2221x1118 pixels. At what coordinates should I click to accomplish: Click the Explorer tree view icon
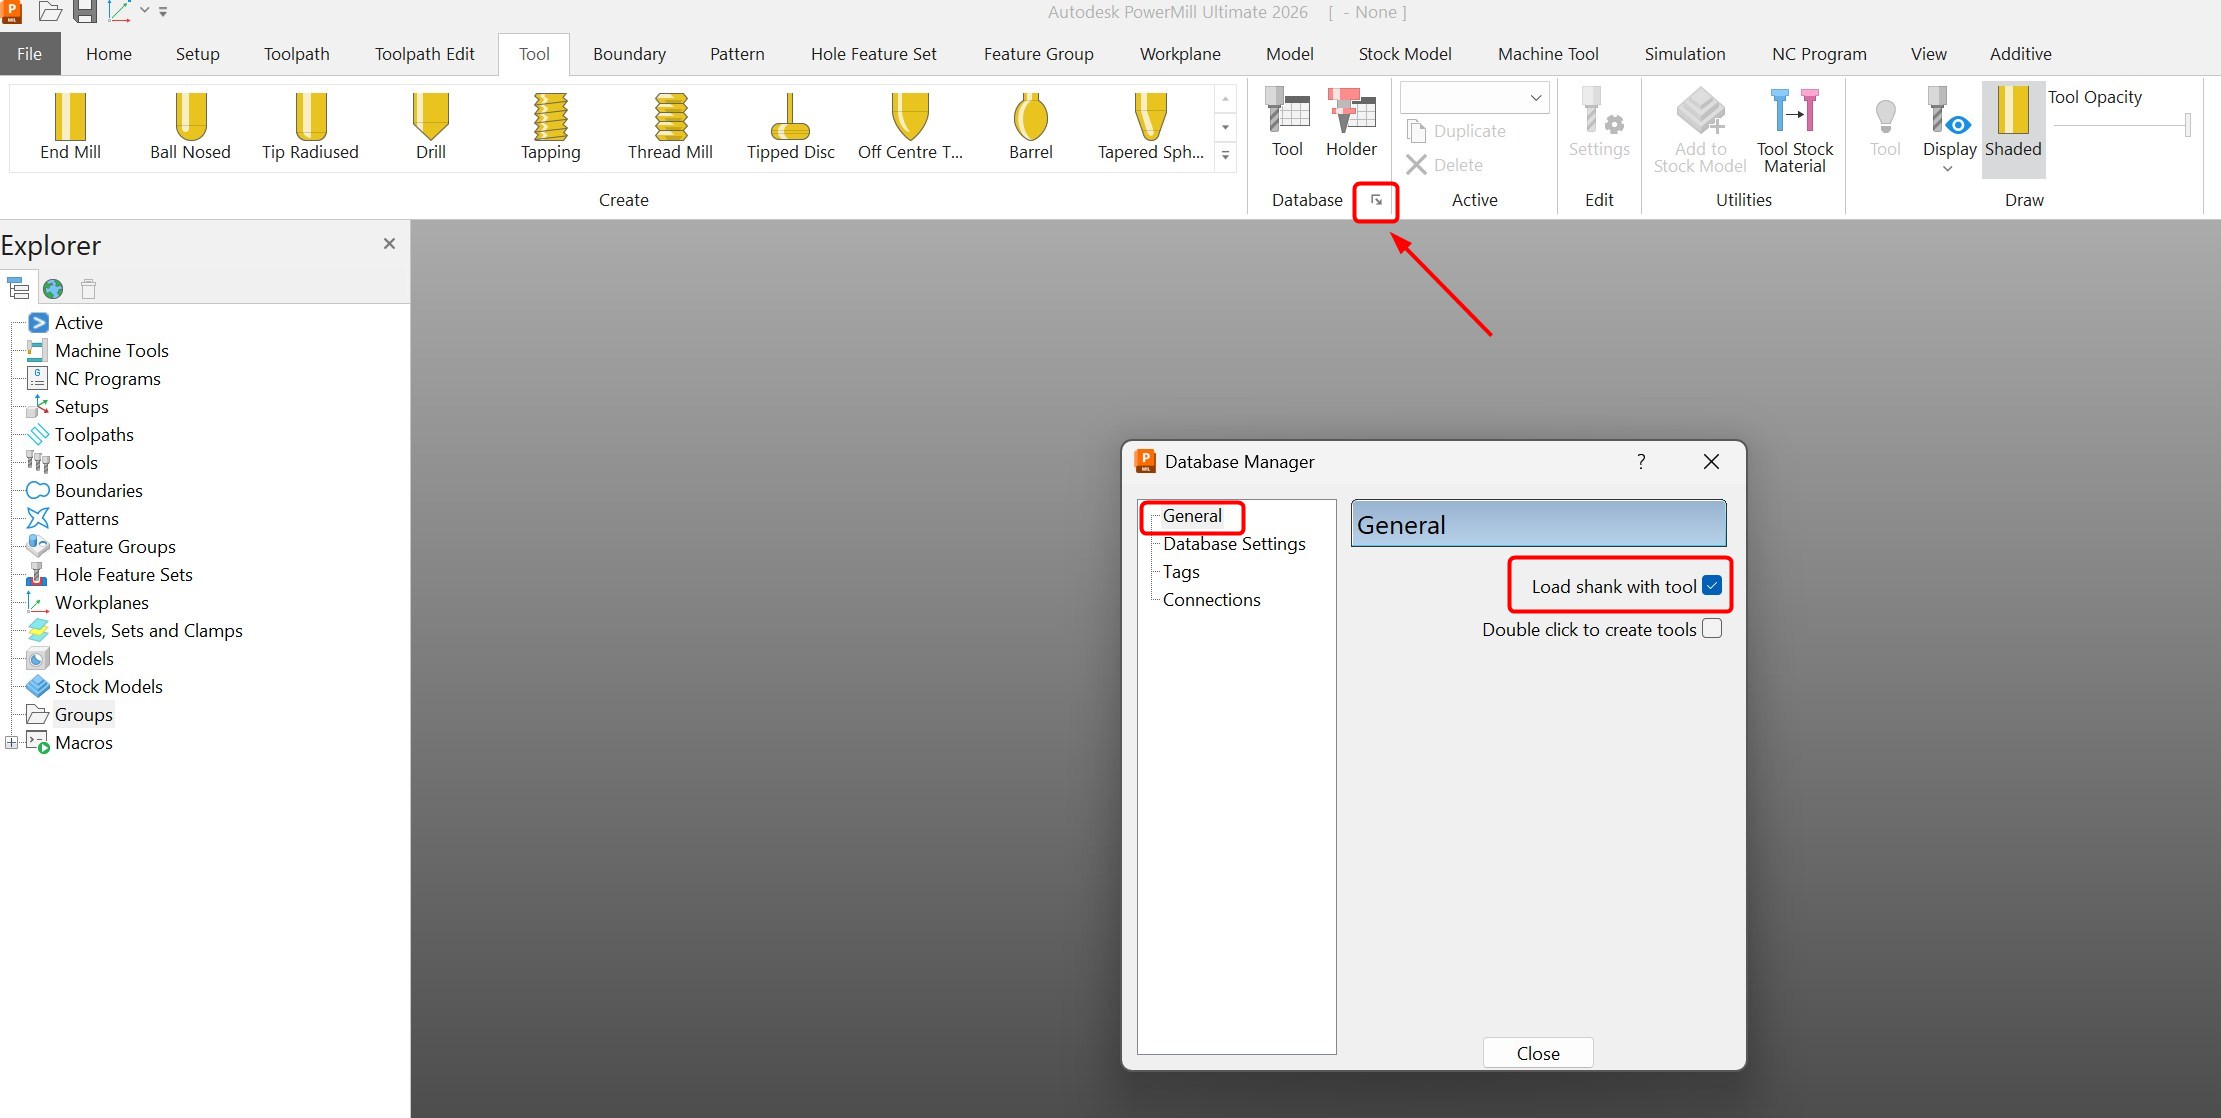click(x=18, y=289)
